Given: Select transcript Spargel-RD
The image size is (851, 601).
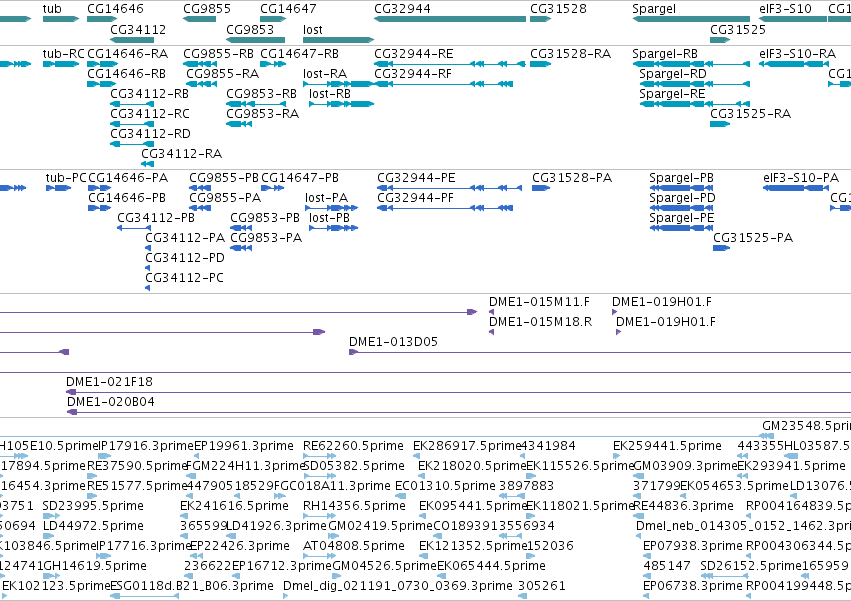Looking at the screenshot, I should 695,84.
